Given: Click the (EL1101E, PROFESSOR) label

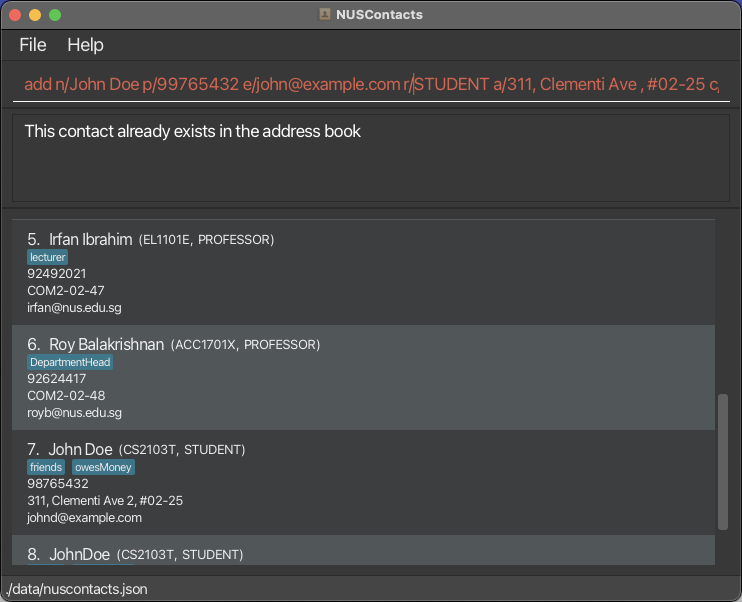Looking at the screenshot, I should click(206, 240).
